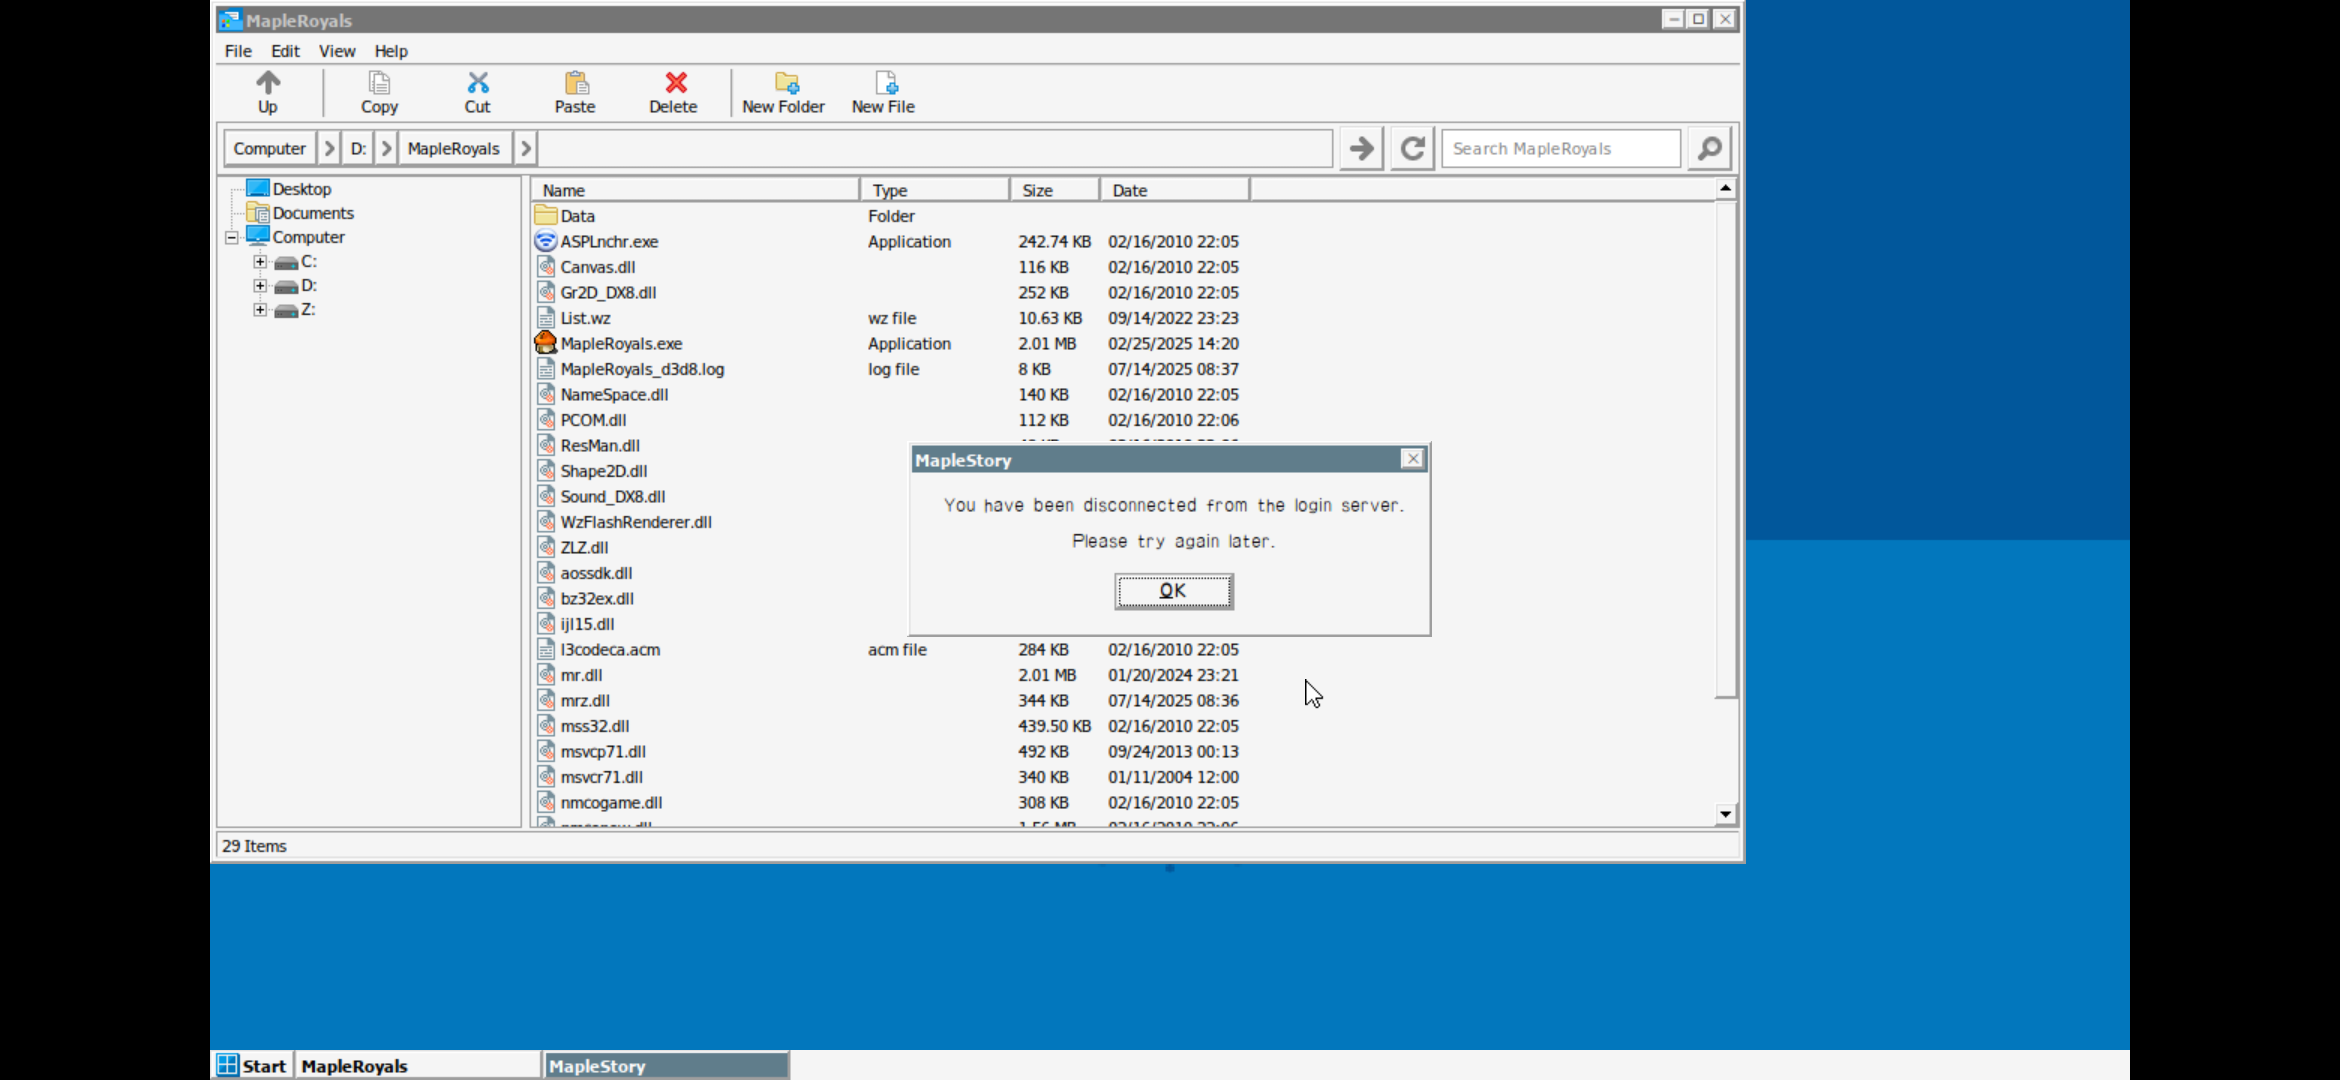Image resolution: width=2340 pixels, height=1080 pixels.
Task: Click the search magnifier icon
Action: pyautogui.click(x=1710, y=149)
